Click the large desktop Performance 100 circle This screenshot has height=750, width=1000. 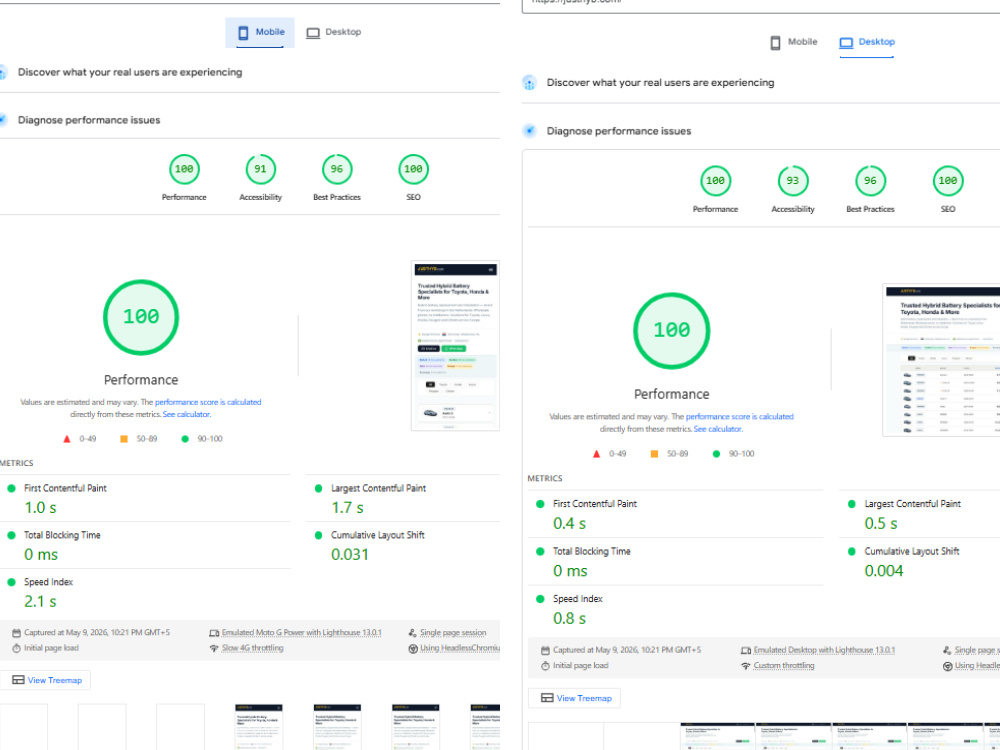[x=672, y=330]
